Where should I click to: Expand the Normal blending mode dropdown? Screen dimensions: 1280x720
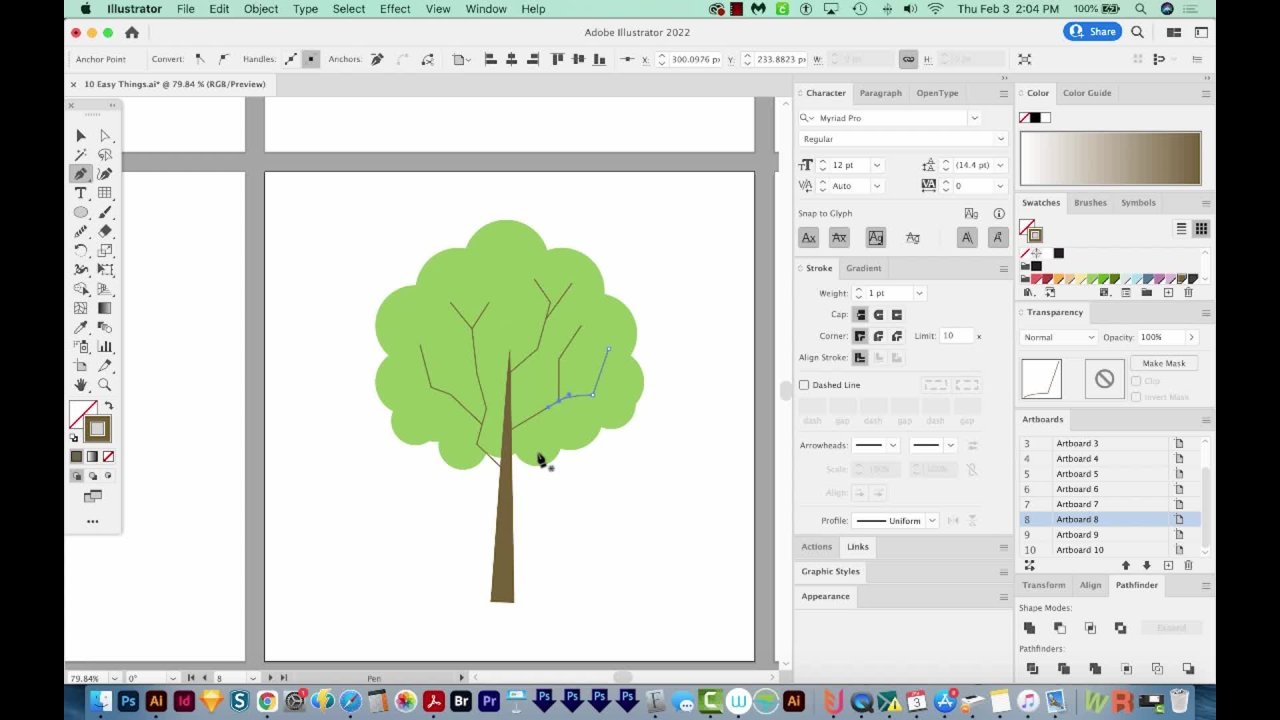click(x=1058, y=338)
